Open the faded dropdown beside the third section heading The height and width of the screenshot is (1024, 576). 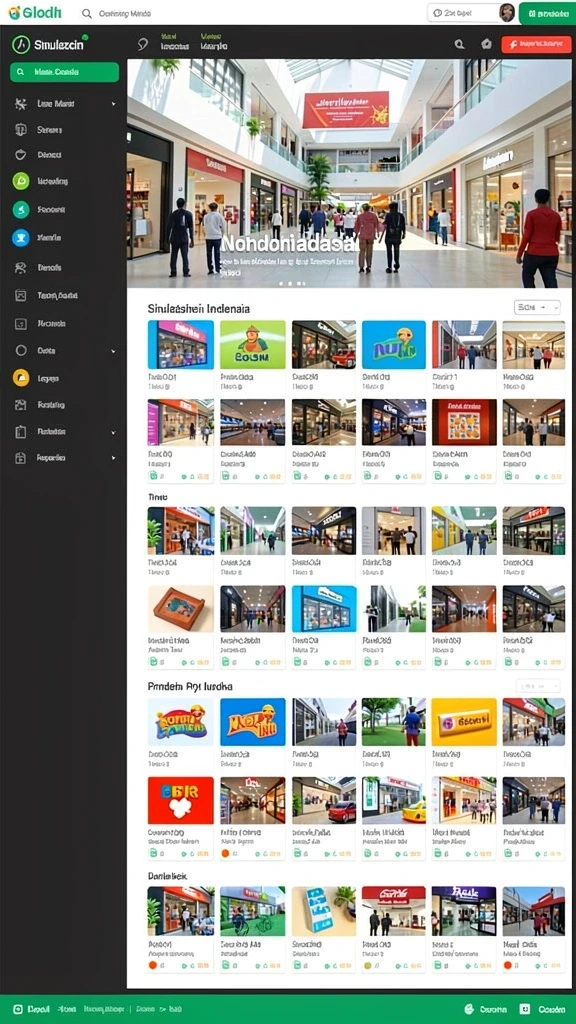pyautogui.click(x=537, y=686)
